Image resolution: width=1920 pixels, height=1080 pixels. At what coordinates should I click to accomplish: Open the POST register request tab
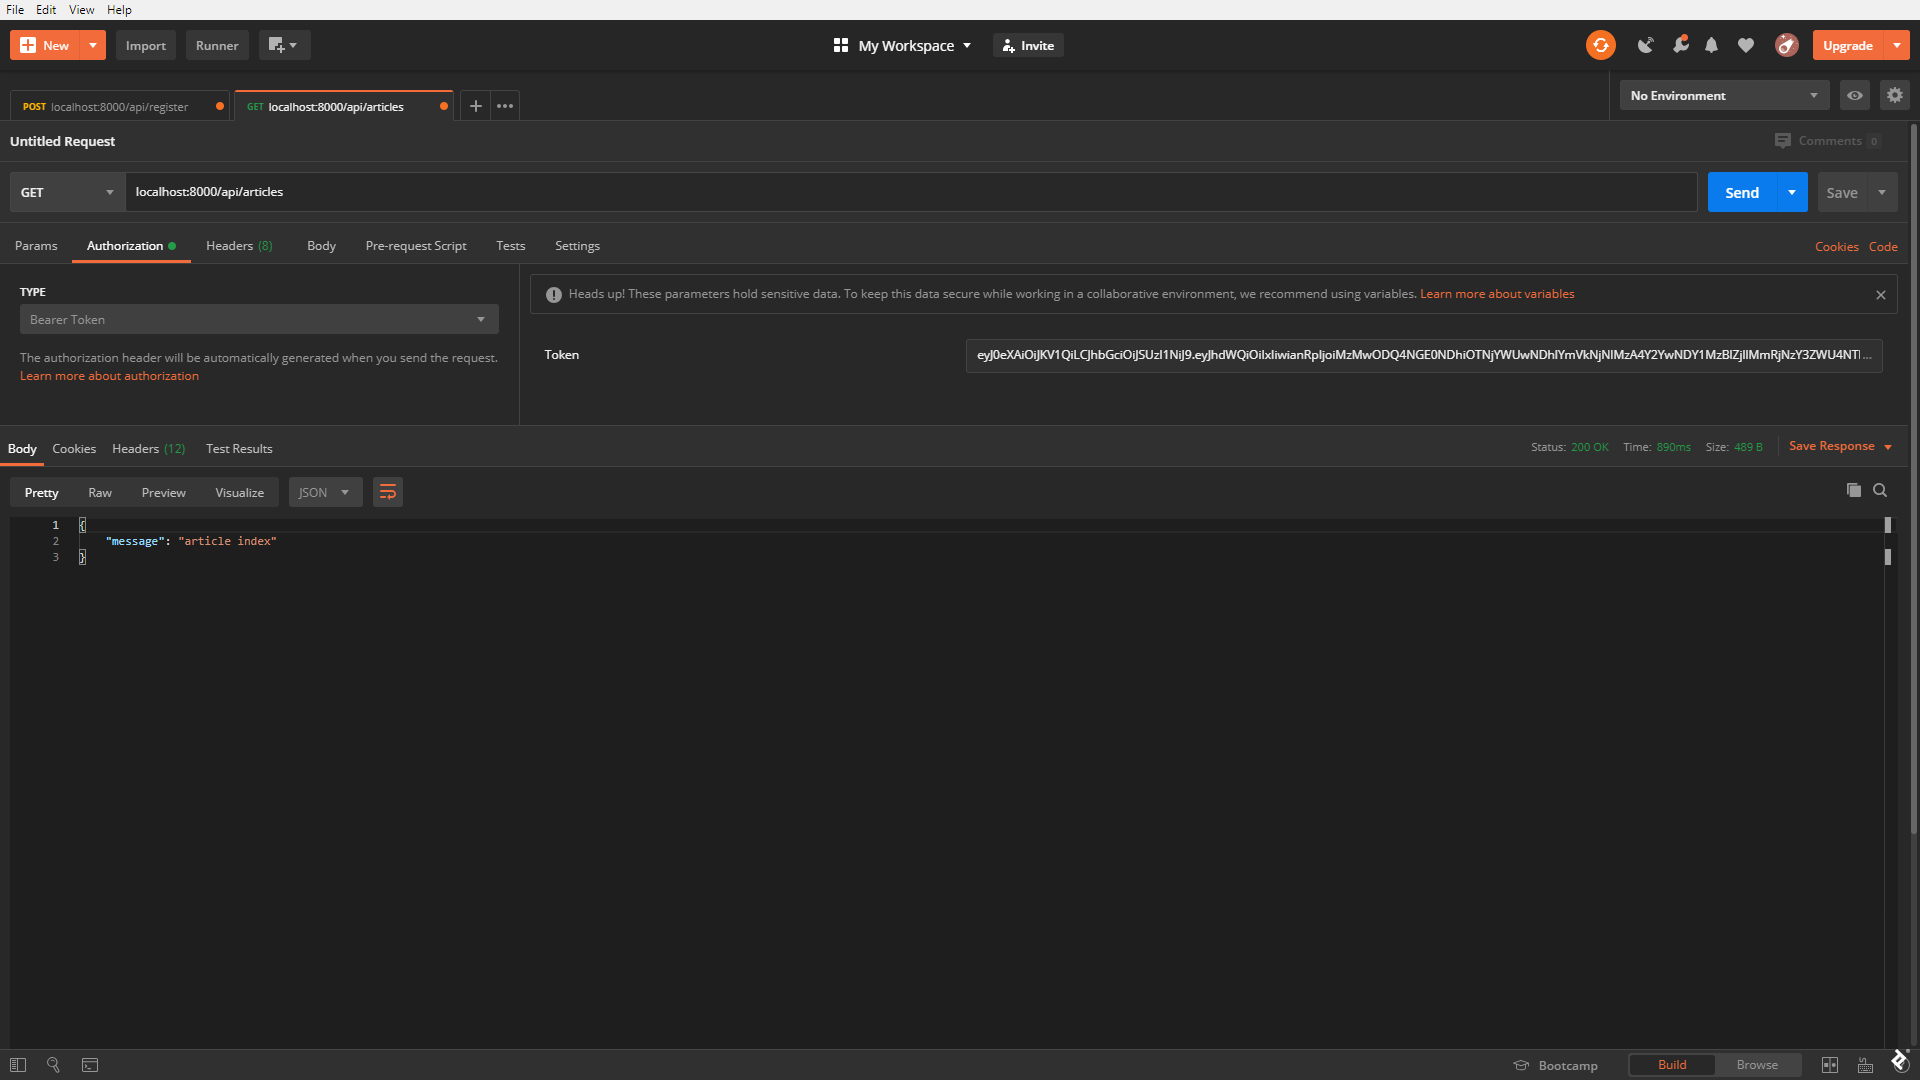110,106
